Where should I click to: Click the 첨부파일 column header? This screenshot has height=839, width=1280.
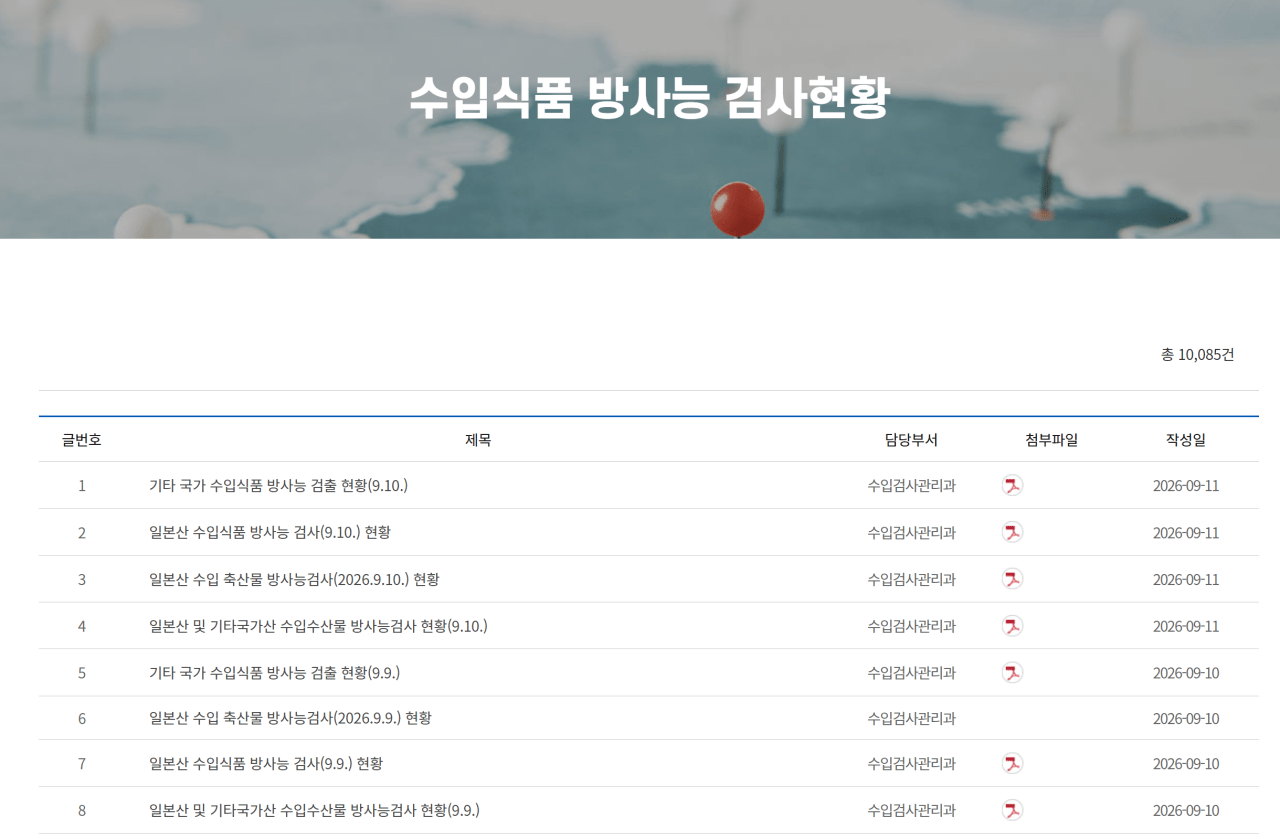(1051, 440)
